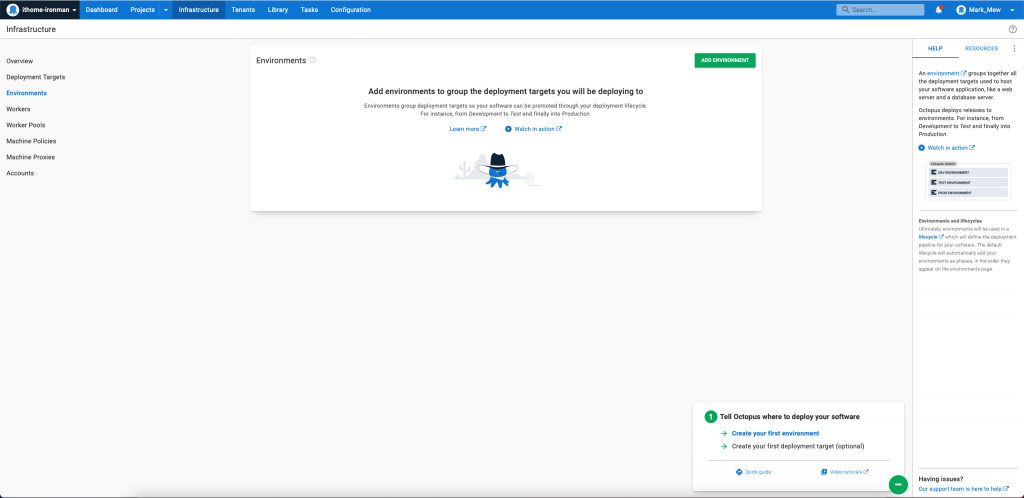Click the arrow beside first deployment target

pos(724,446)
